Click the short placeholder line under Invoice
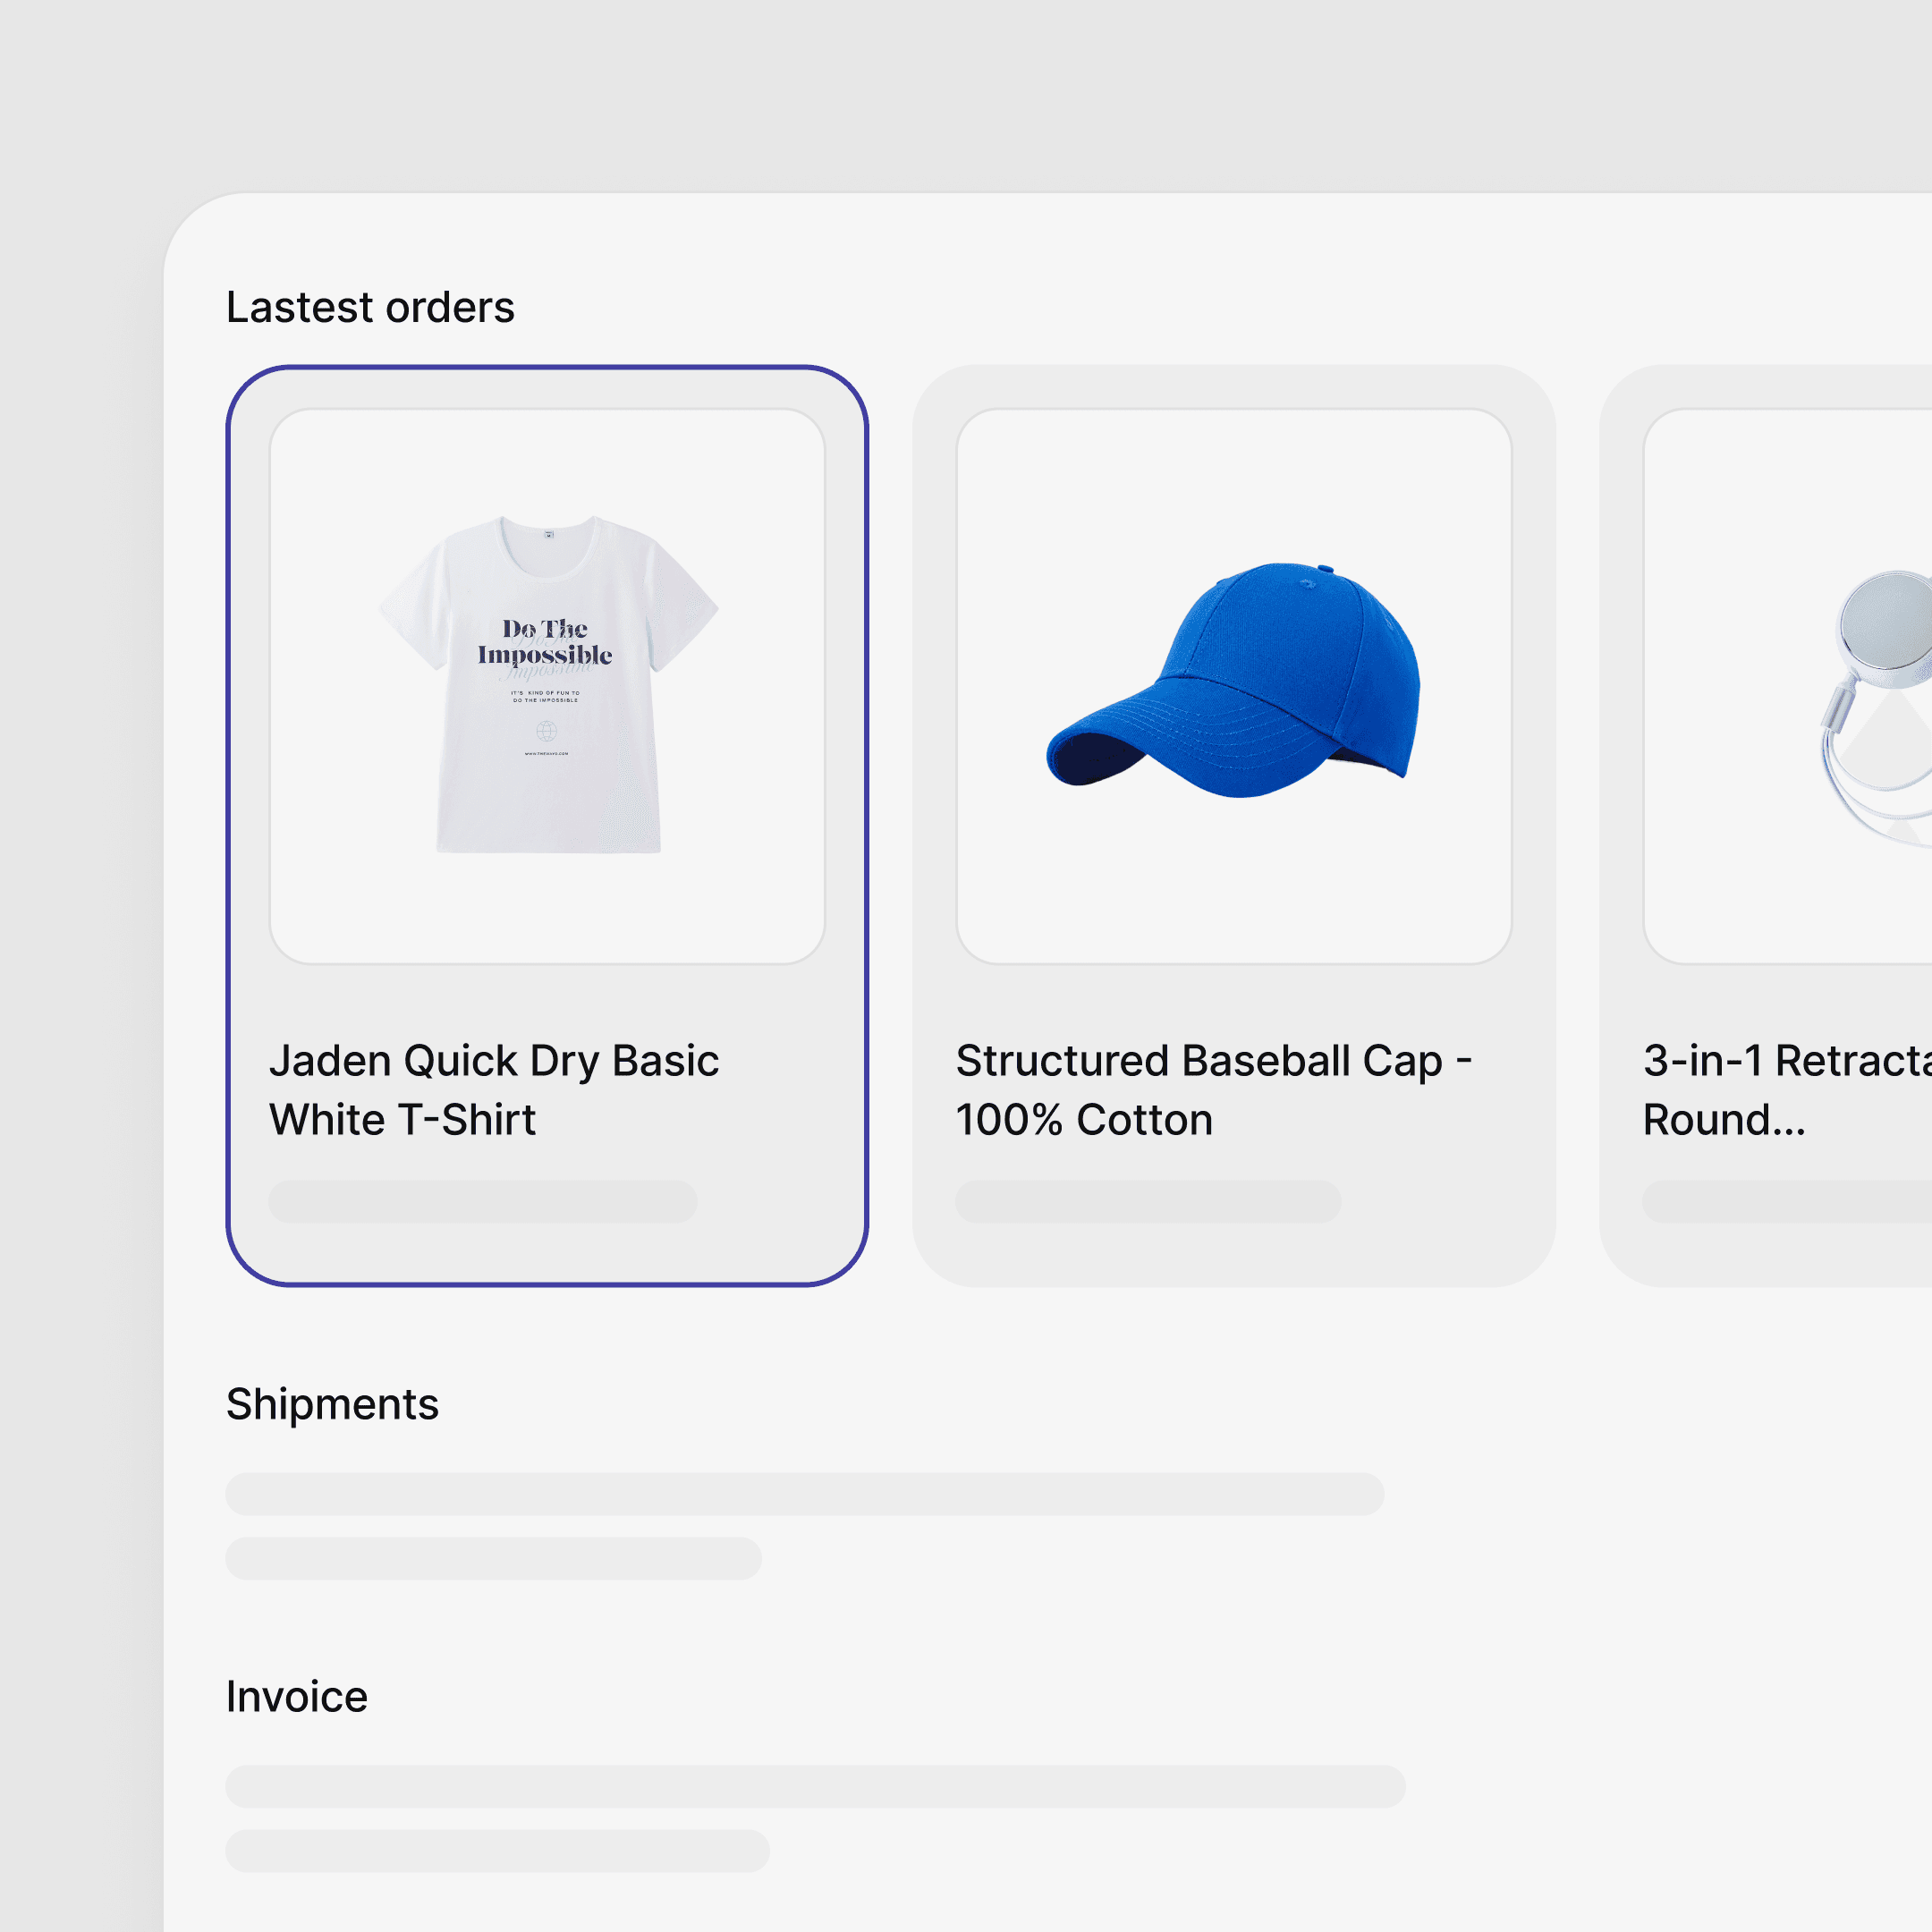The height and width of the screenshot is (1932, 1932). (x=498, y=1851)
